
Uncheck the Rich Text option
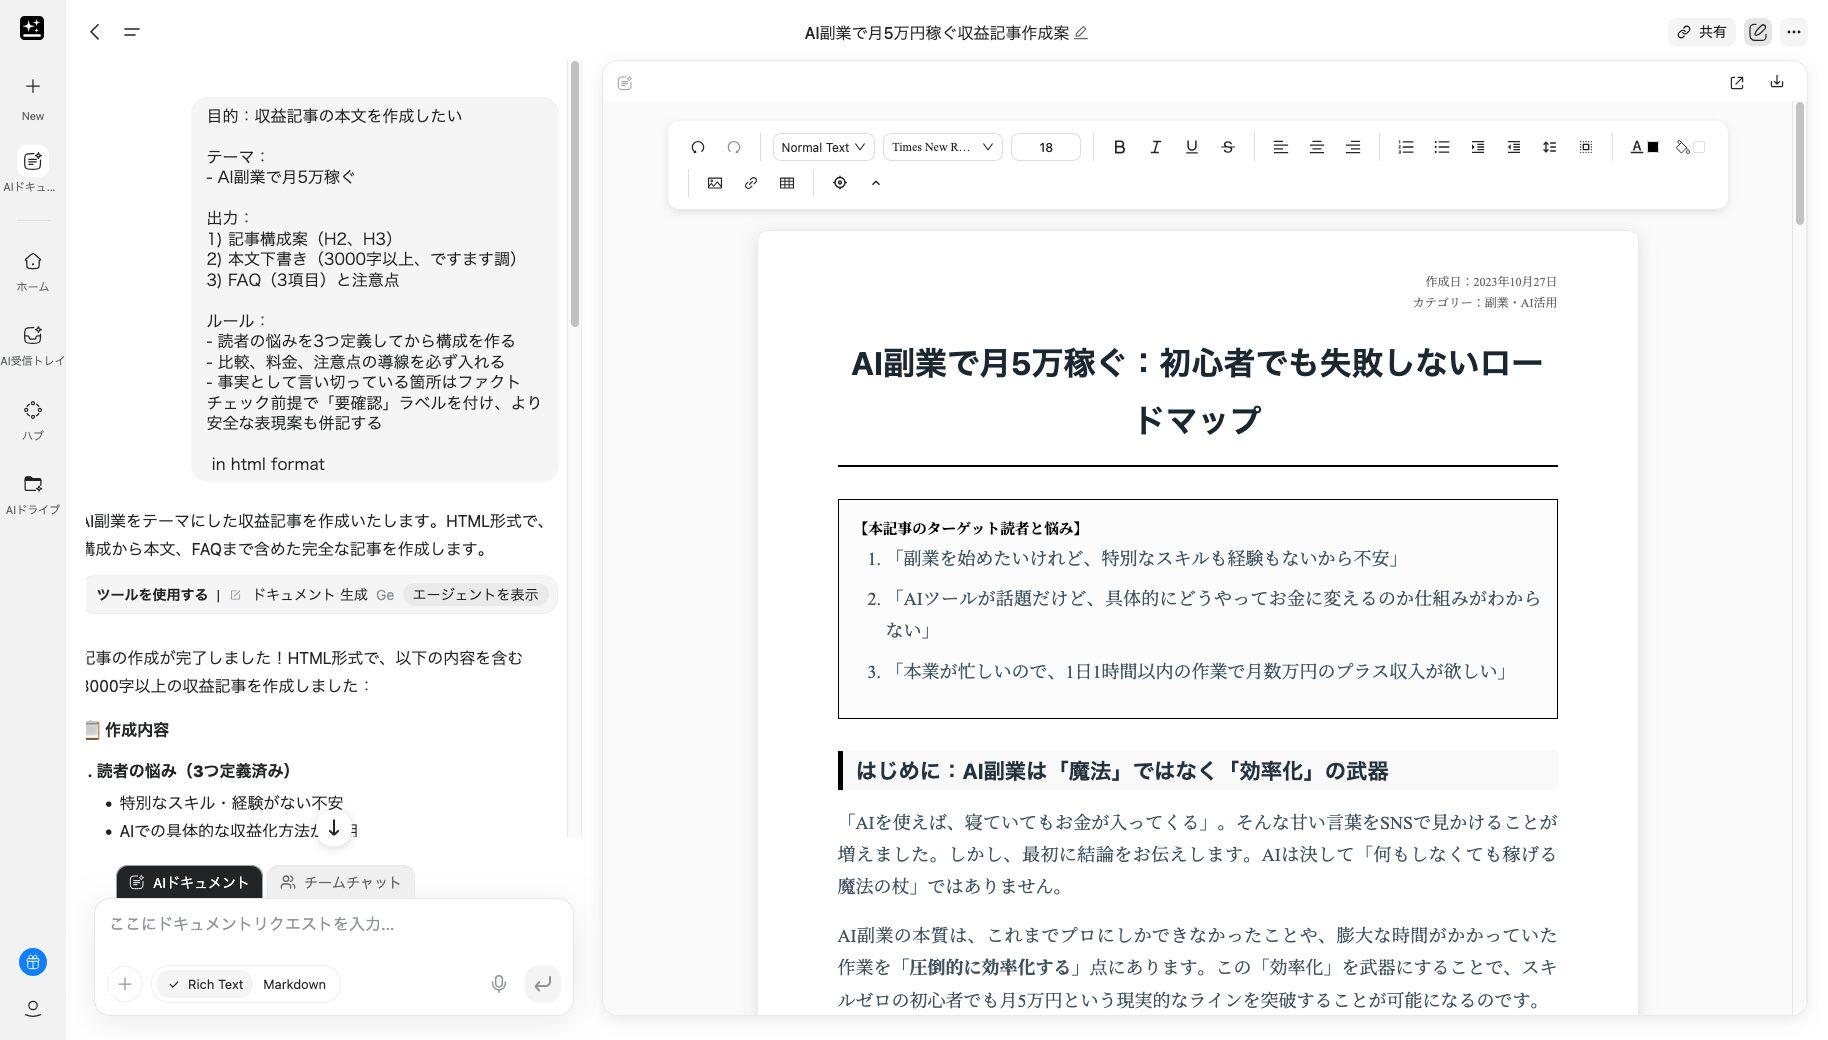[203, 984]
